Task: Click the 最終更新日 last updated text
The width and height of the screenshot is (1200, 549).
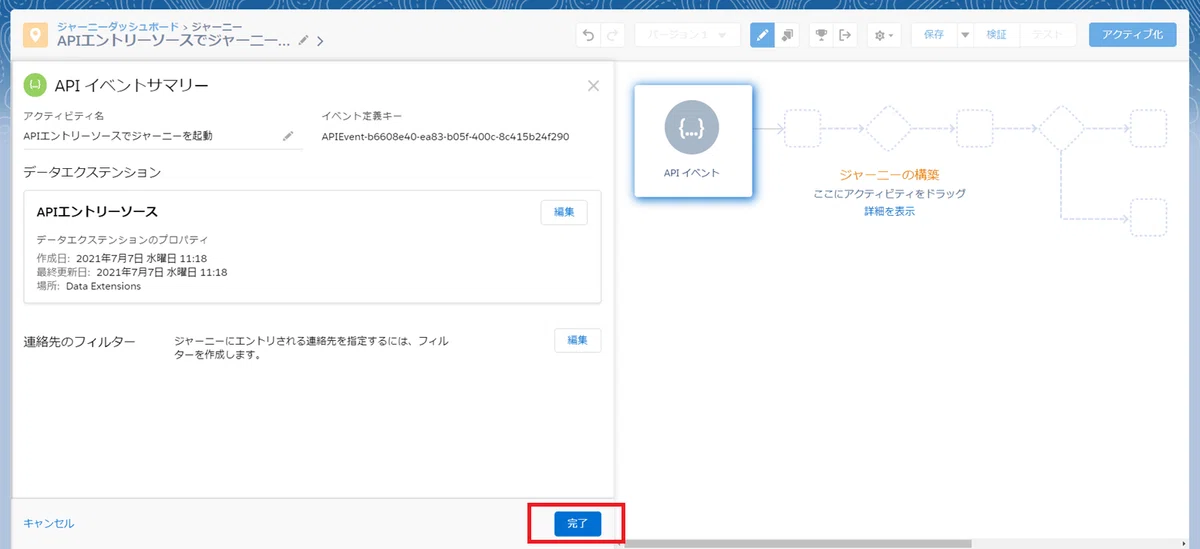Action: tap(132, 272)
